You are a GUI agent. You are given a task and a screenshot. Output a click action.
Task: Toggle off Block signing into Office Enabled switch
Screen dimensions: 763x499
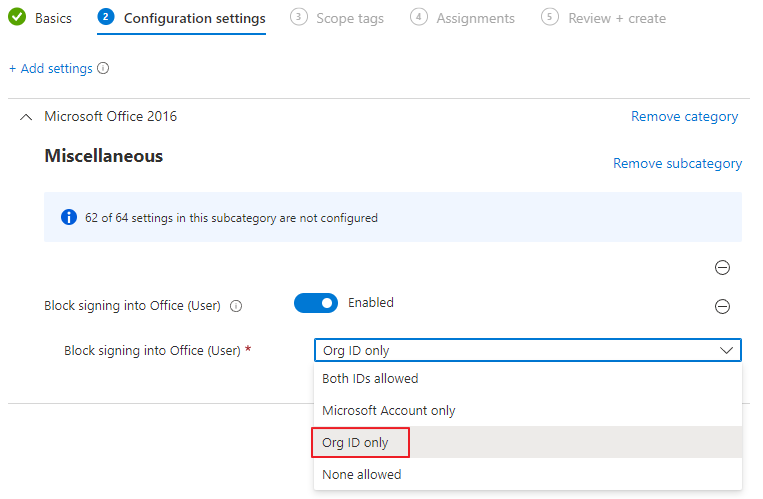pos(316,303)
